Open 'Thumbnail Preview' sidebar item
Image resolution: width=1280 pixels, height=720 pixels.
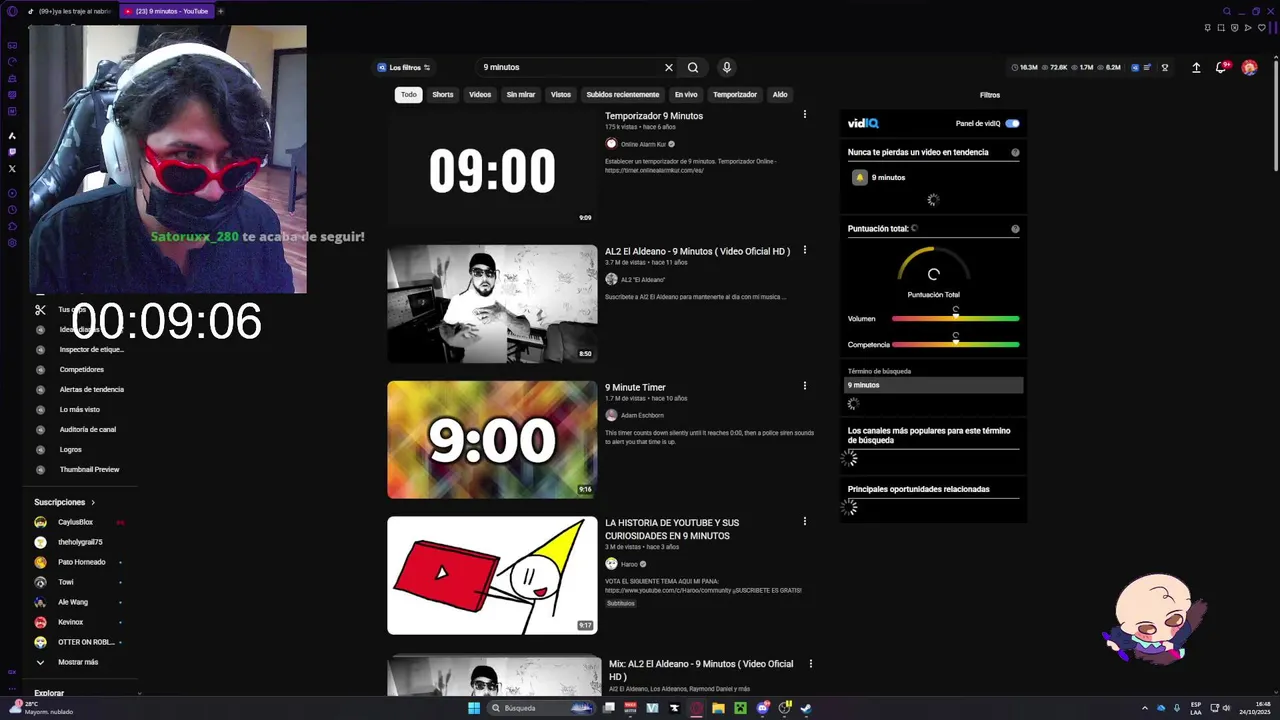pyautogui.click(x=89, y=469)
